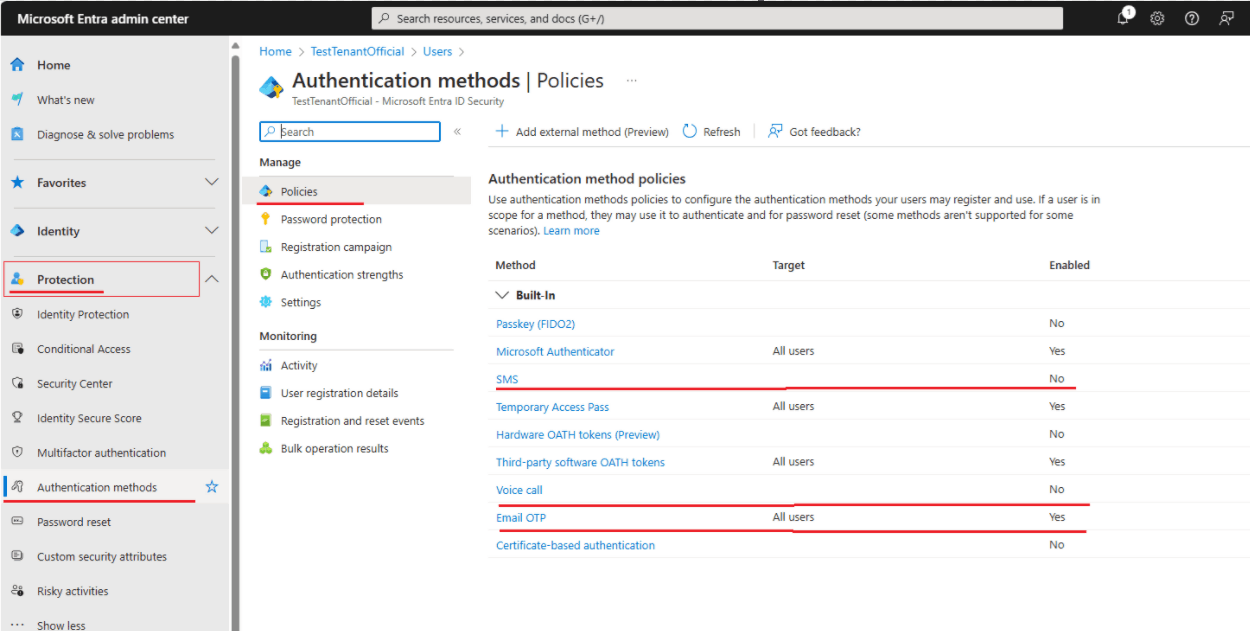Favorite Authentication methods with the star

click(x=212, y=487)
